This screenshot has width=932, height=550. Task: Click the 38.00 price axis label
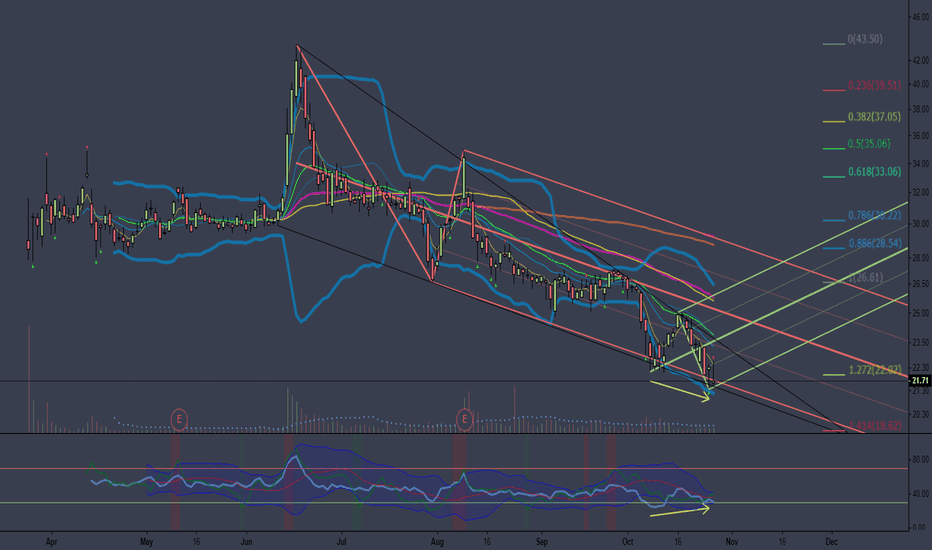pos(920,109)
